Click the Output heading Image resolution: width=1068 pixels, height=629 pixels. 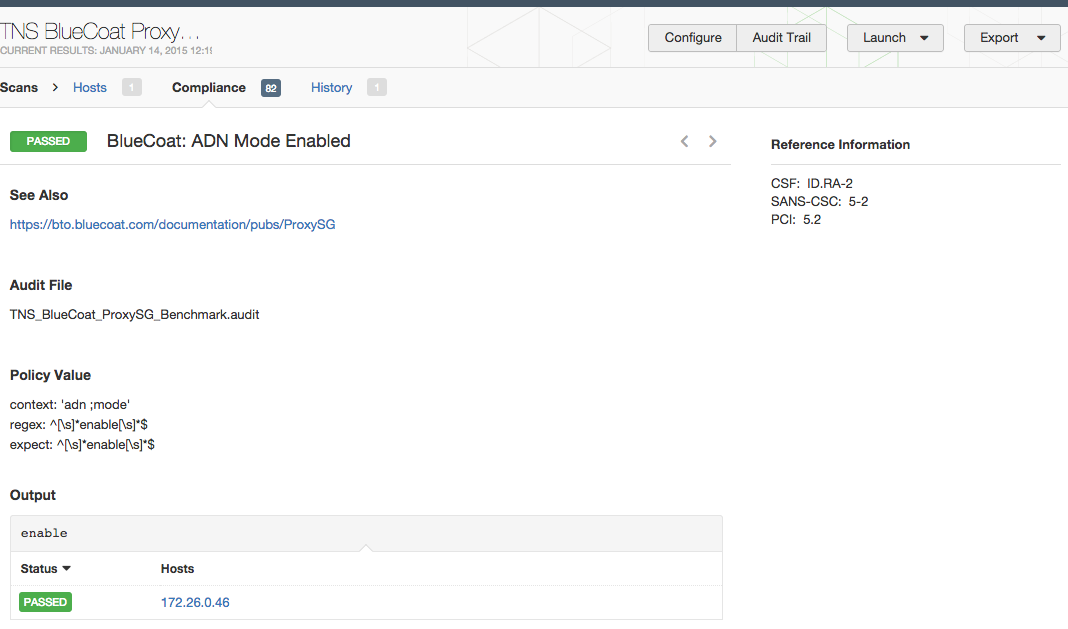tap(33, 495)
